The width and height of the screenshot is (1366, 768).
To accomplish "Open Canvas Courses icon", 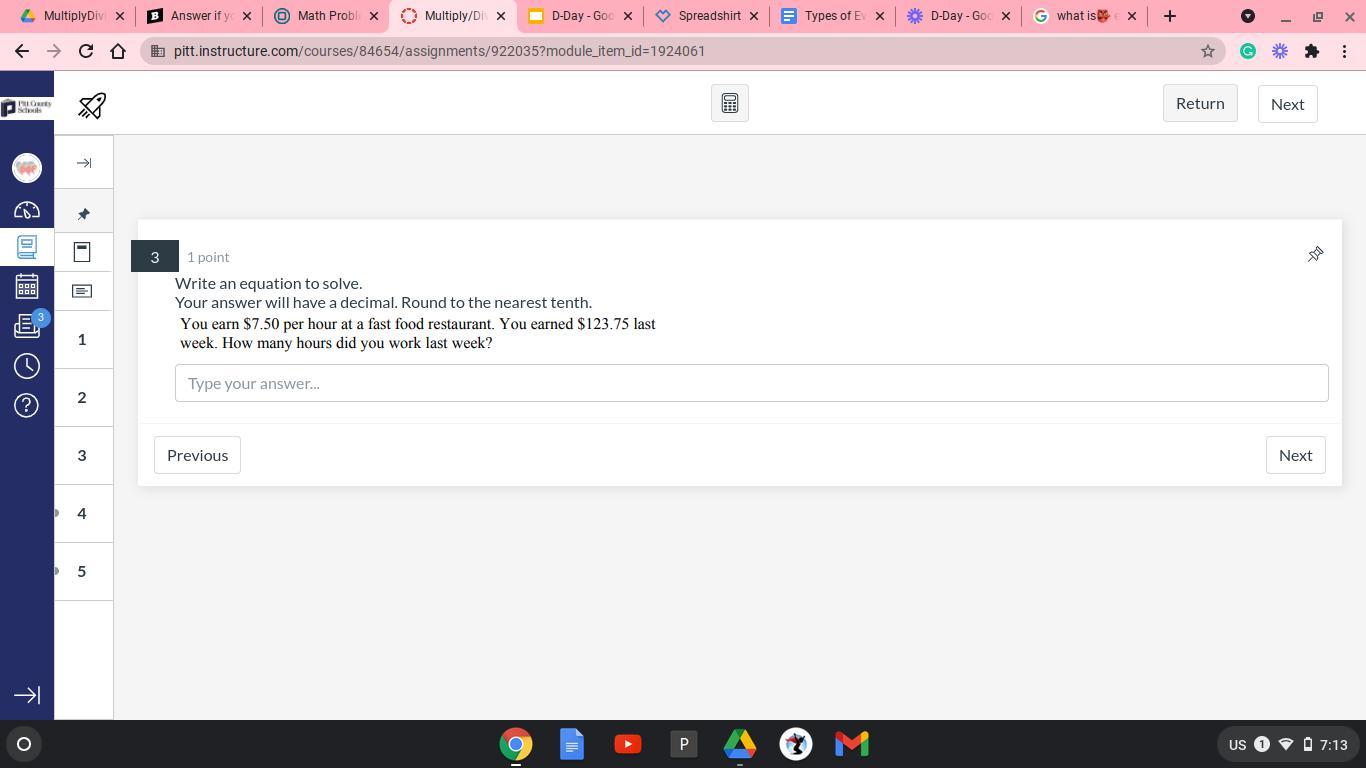I will [x=27, y=247].
